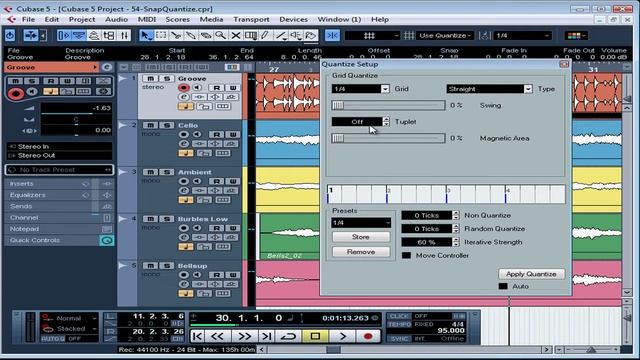Screen dimensions: 640x360
Task: Click the transport Record button
Action: click(x=368, y=336)
